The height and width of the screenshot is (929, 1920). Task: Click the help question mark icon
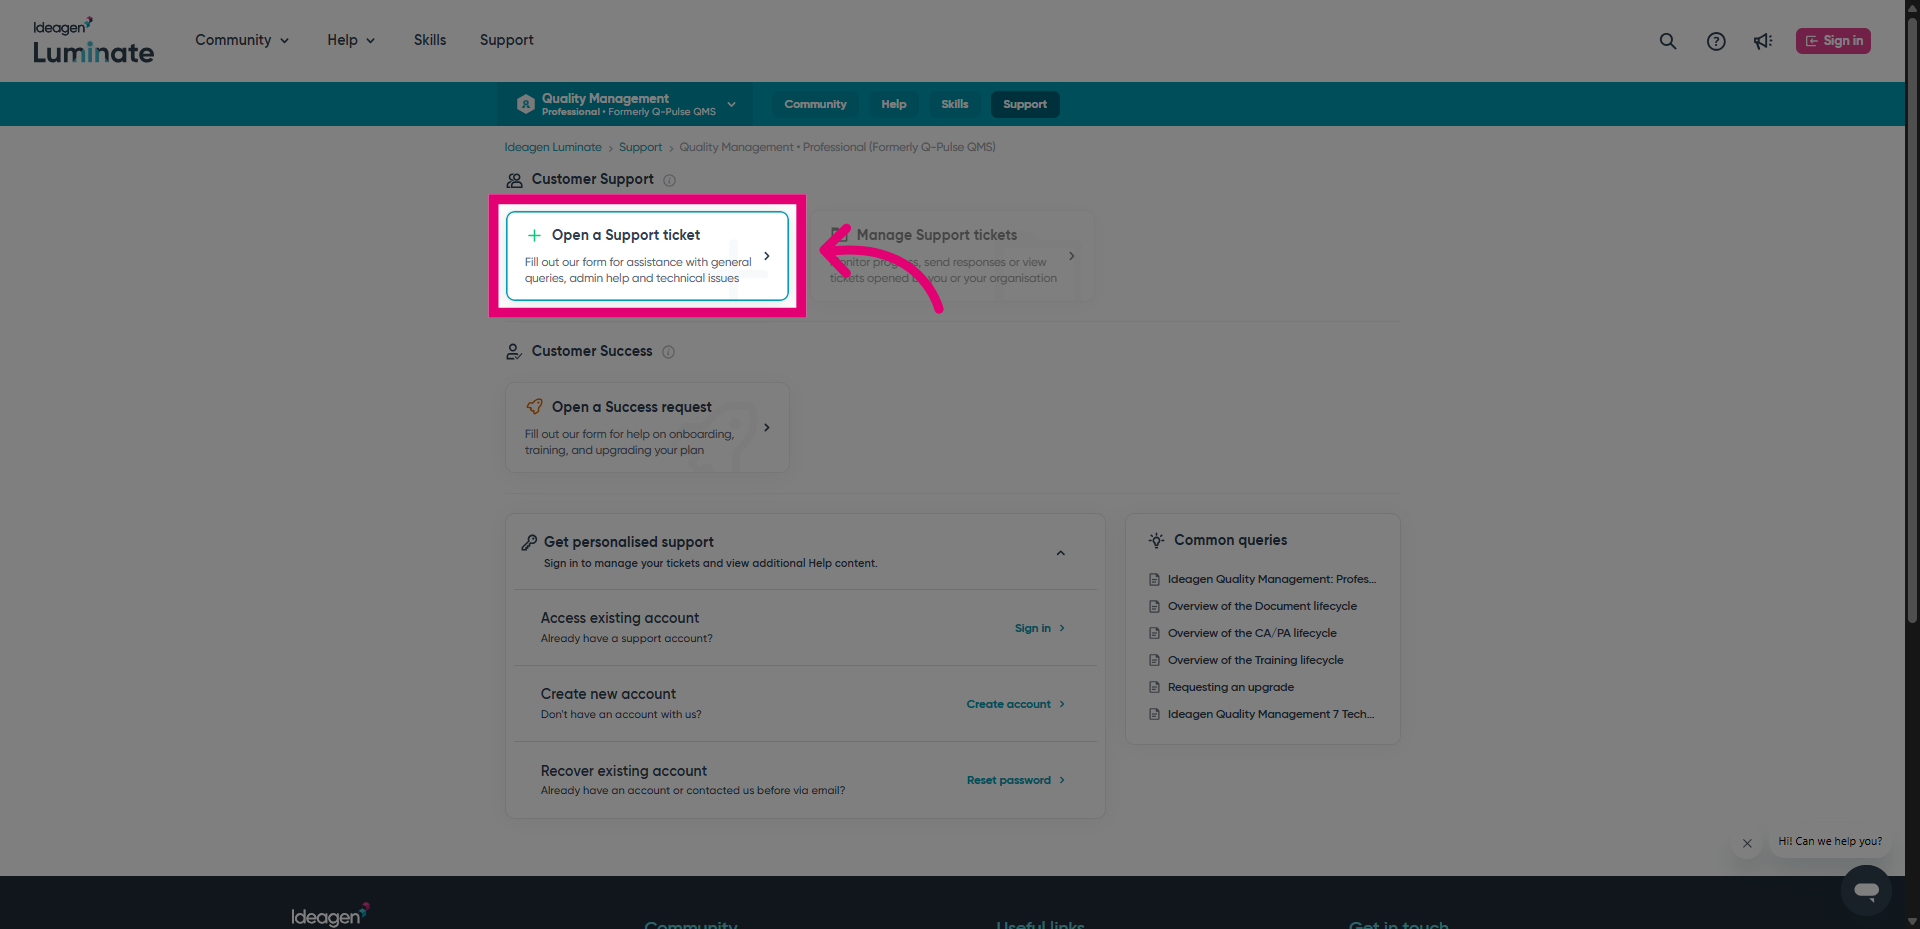coord(1716,41)
